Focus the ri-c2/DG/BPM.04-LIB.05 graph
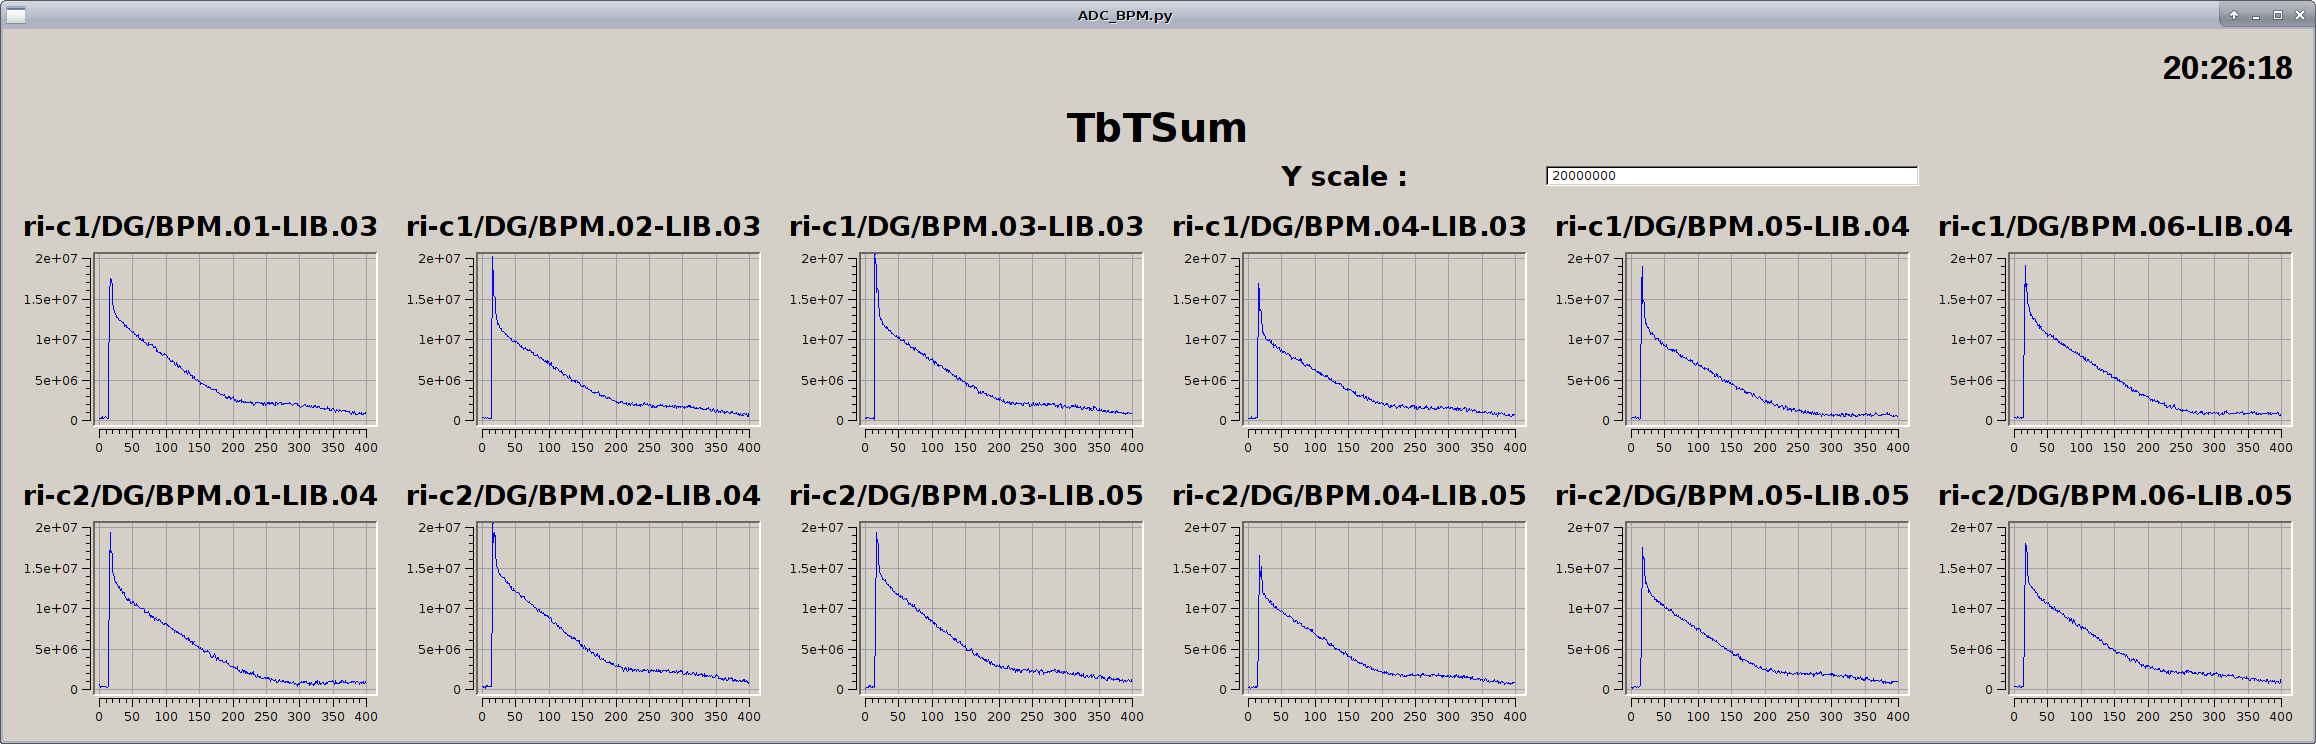Screen dimensions: 2316x744 tap(1384, 608)
